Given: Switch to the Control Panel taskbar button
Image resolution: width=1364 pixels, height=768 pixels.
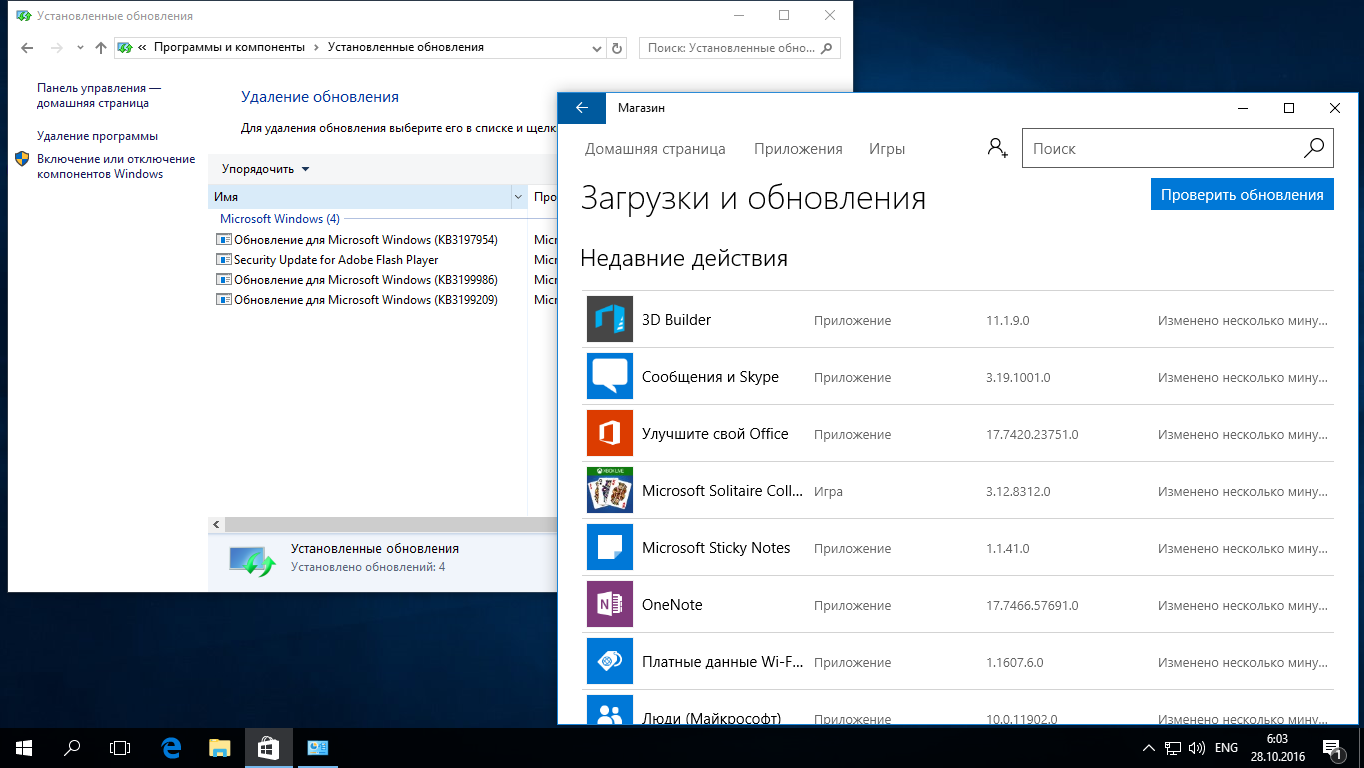Looking at the screenshot, I should point(317,747).
